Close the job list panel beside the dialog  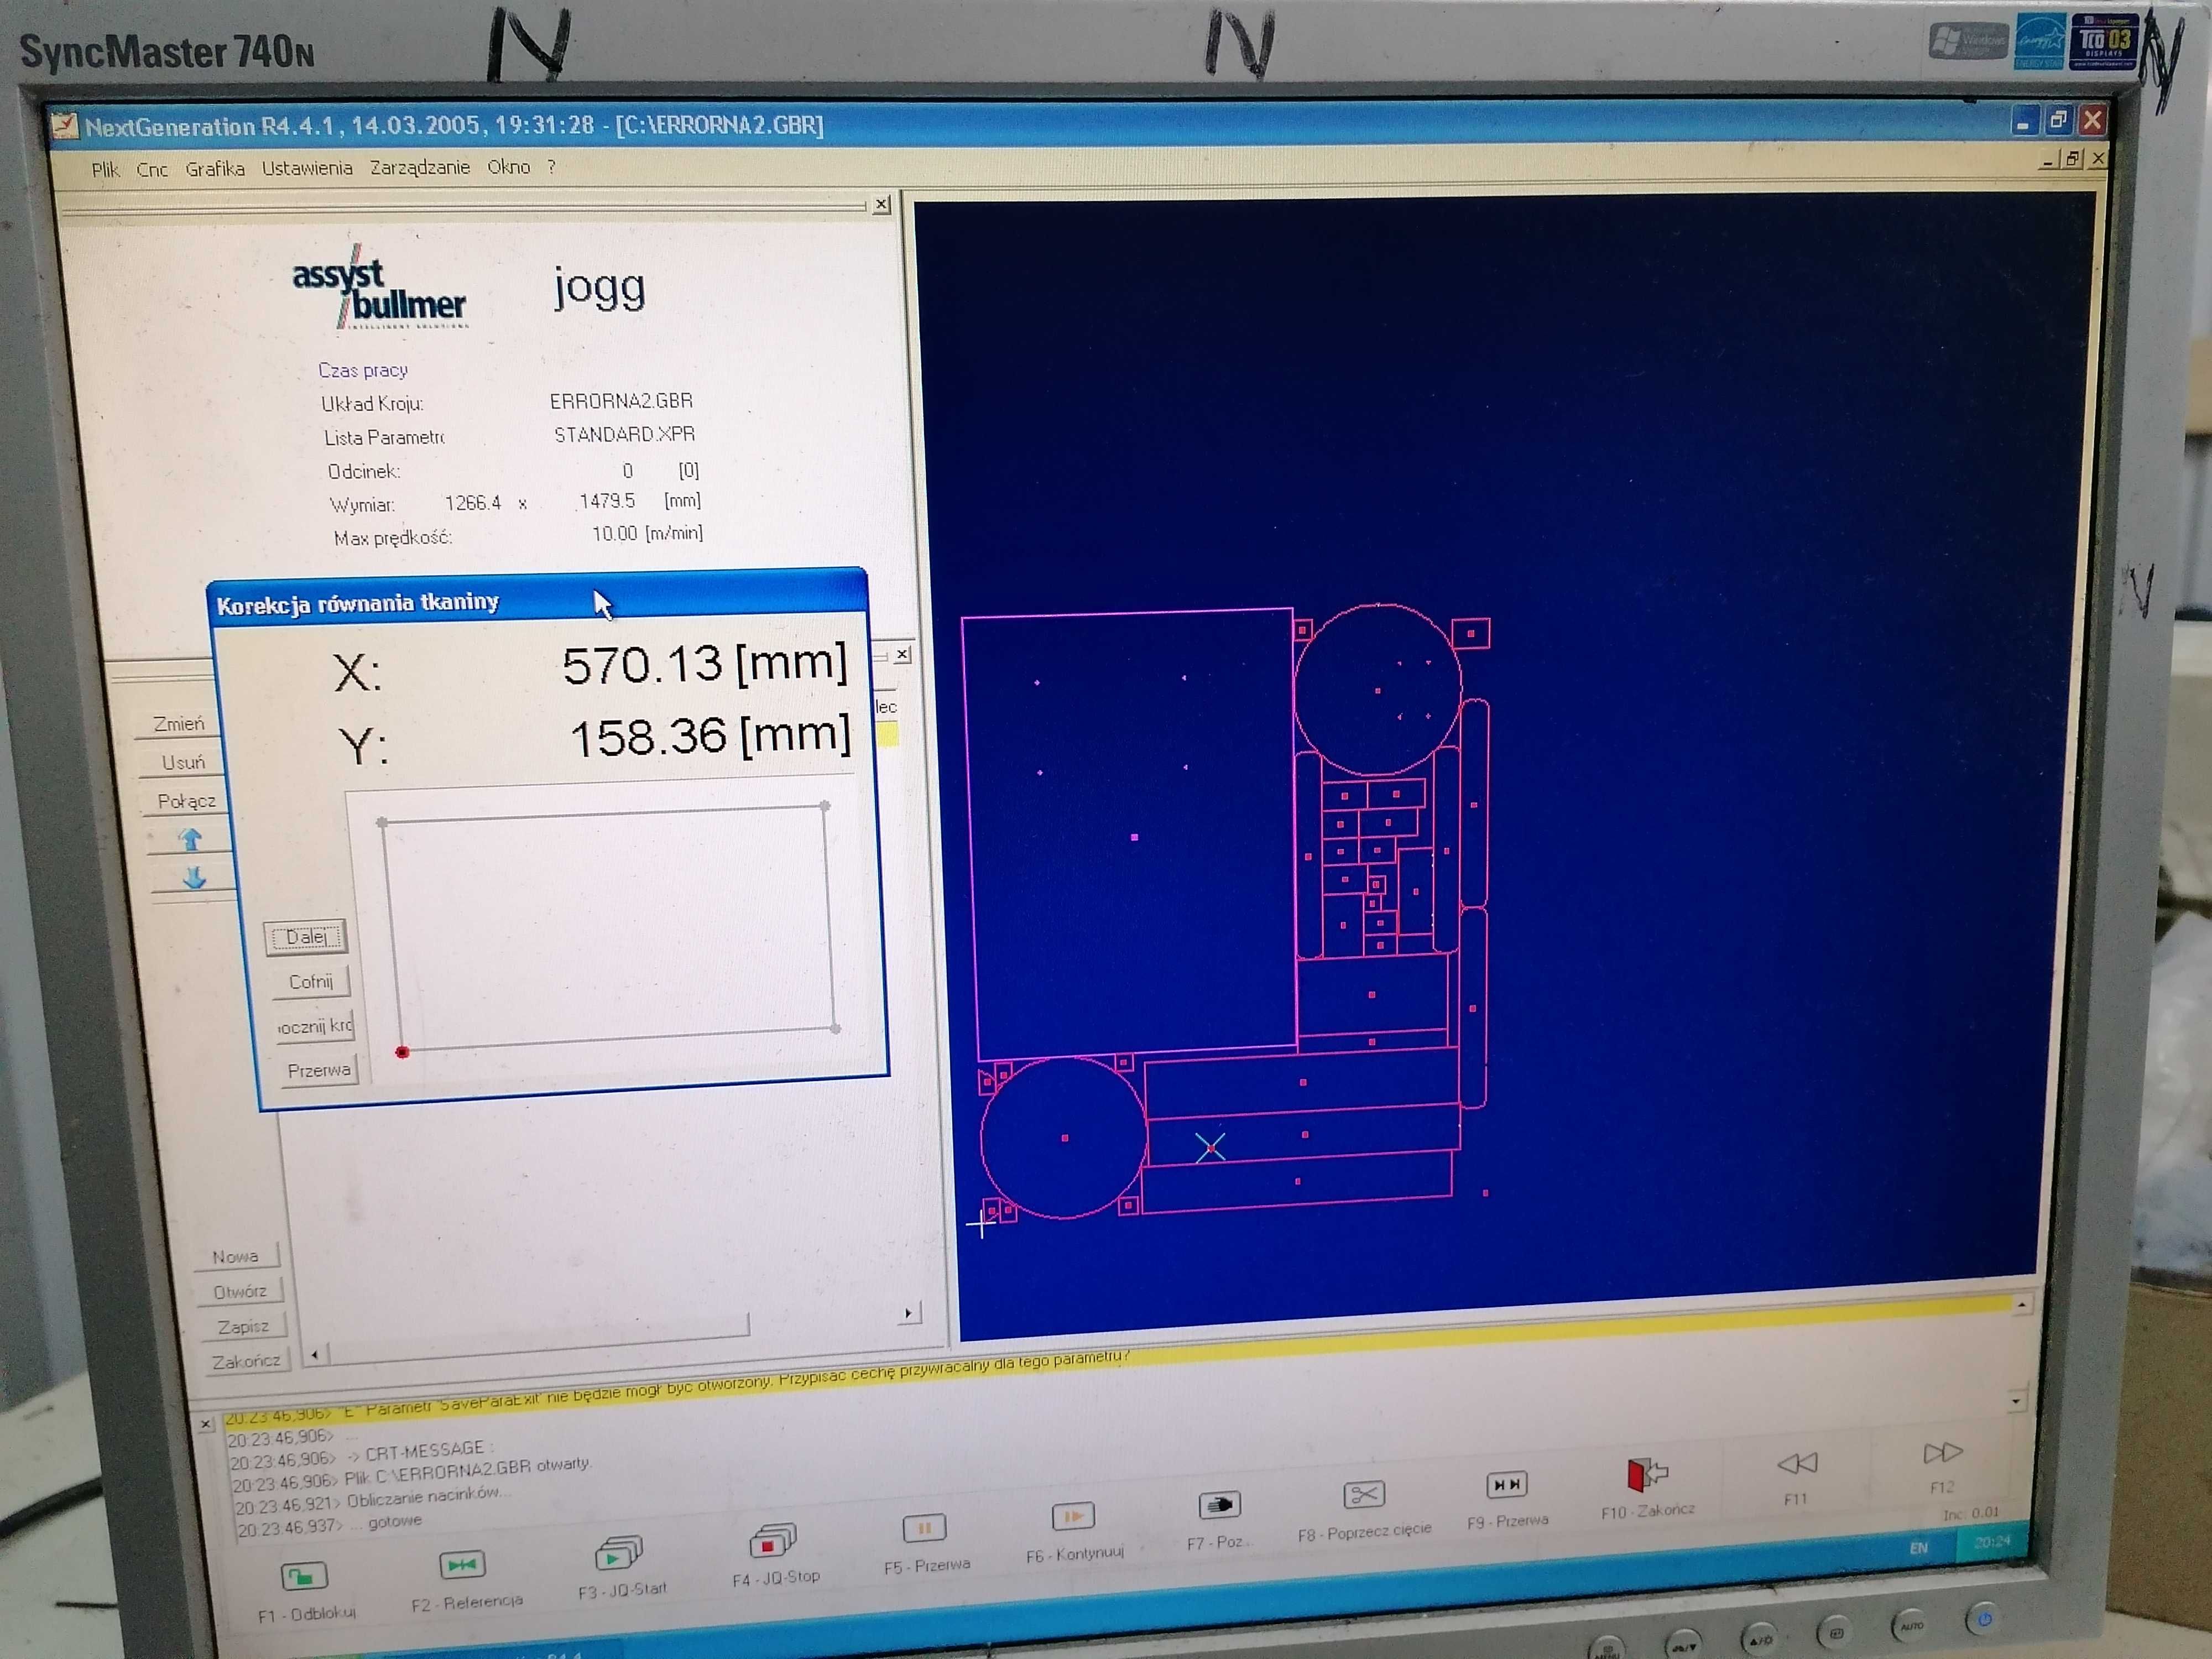902,654
